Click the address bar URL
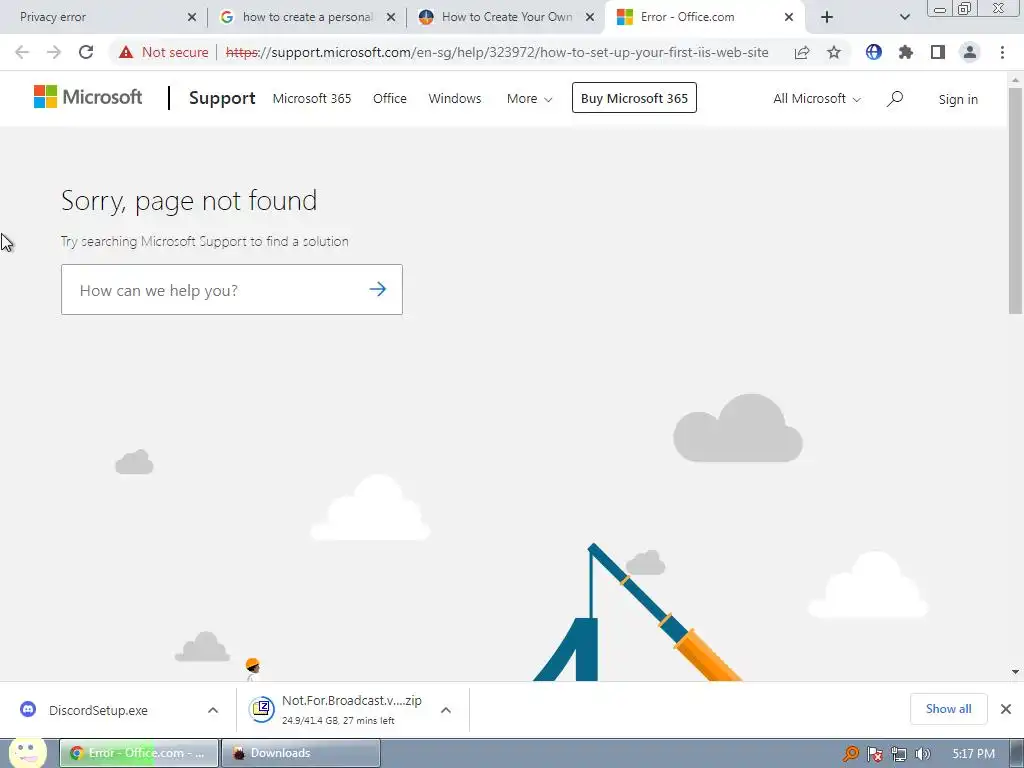Image resolution: width=1024 pixels, height=768 pixels. [497, 52]
